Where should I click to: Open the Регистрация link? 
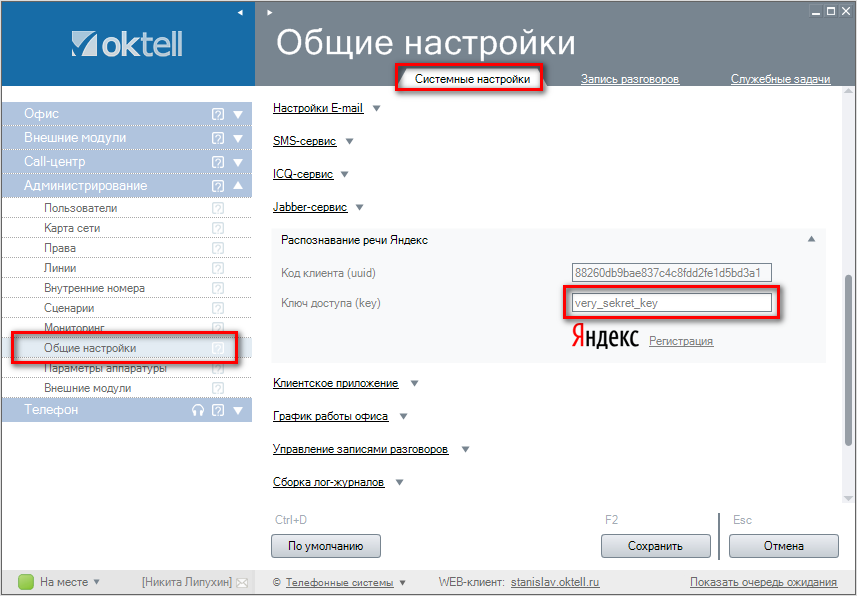pyautogui.click(x=681, y=341)
